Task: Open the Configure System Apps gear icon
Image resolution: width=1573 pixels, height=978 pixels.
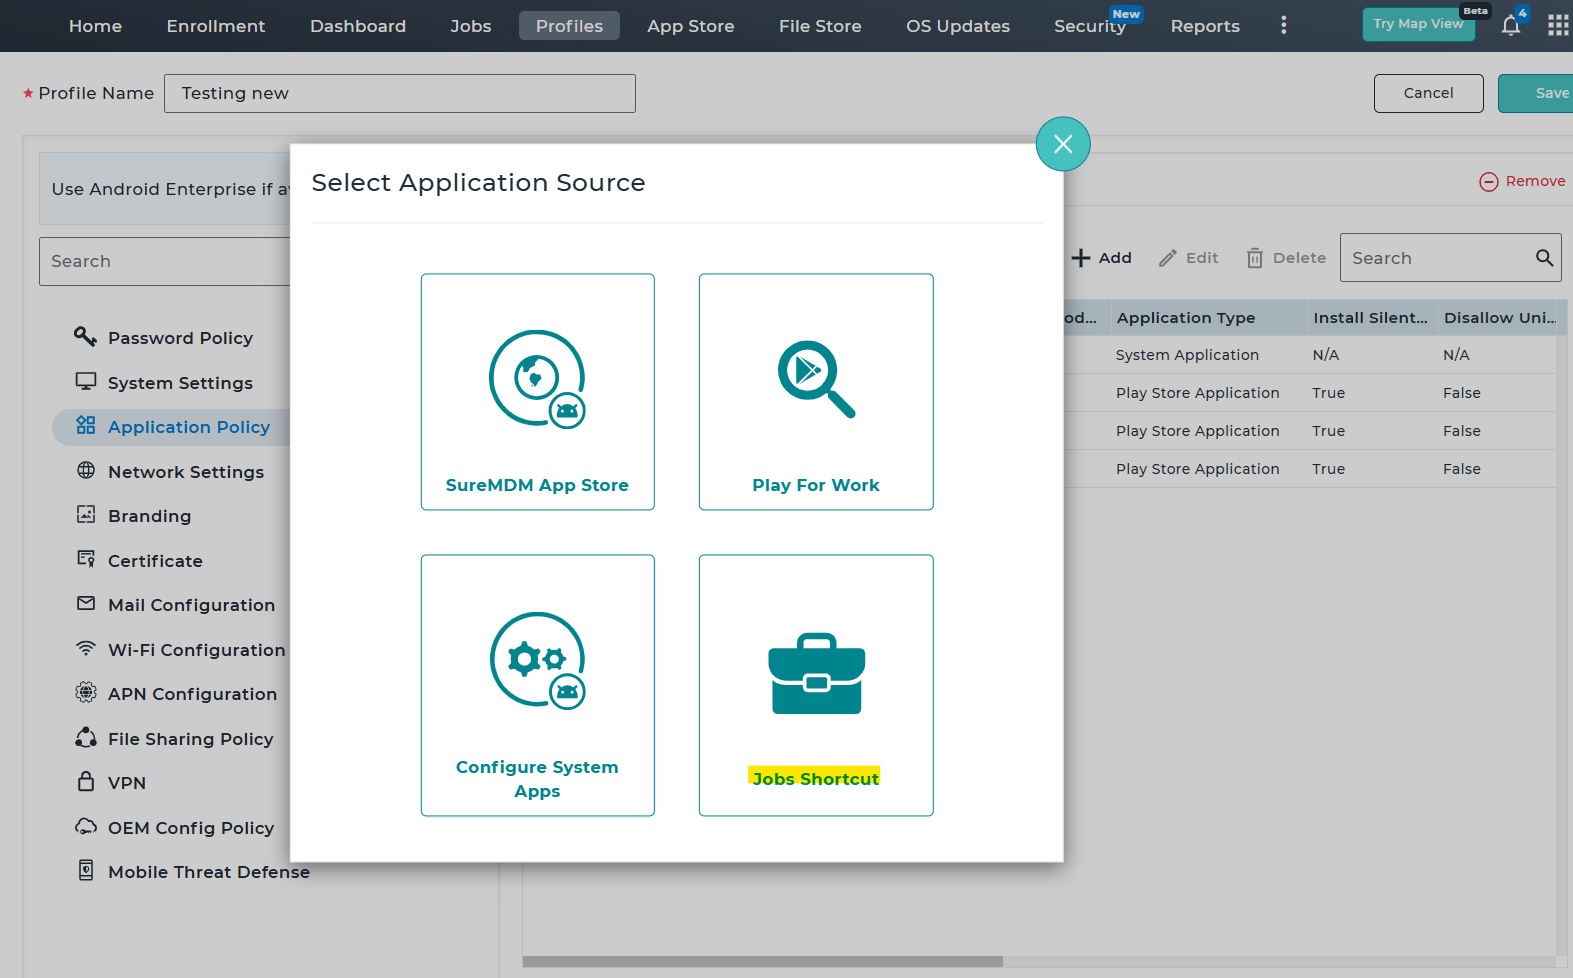Action: pyautogui.click(x=537, y=661)
